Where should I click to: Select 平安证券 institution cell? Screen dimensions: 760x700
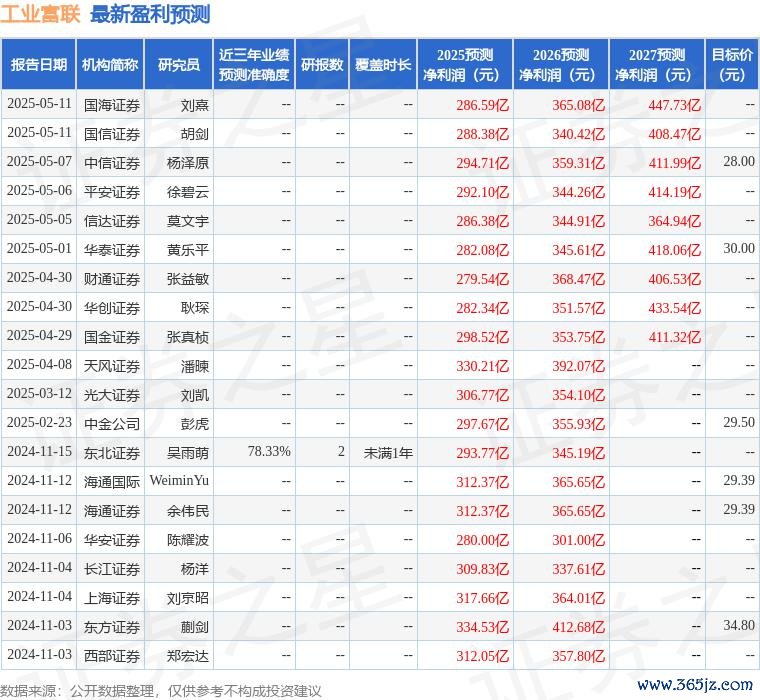112,192
